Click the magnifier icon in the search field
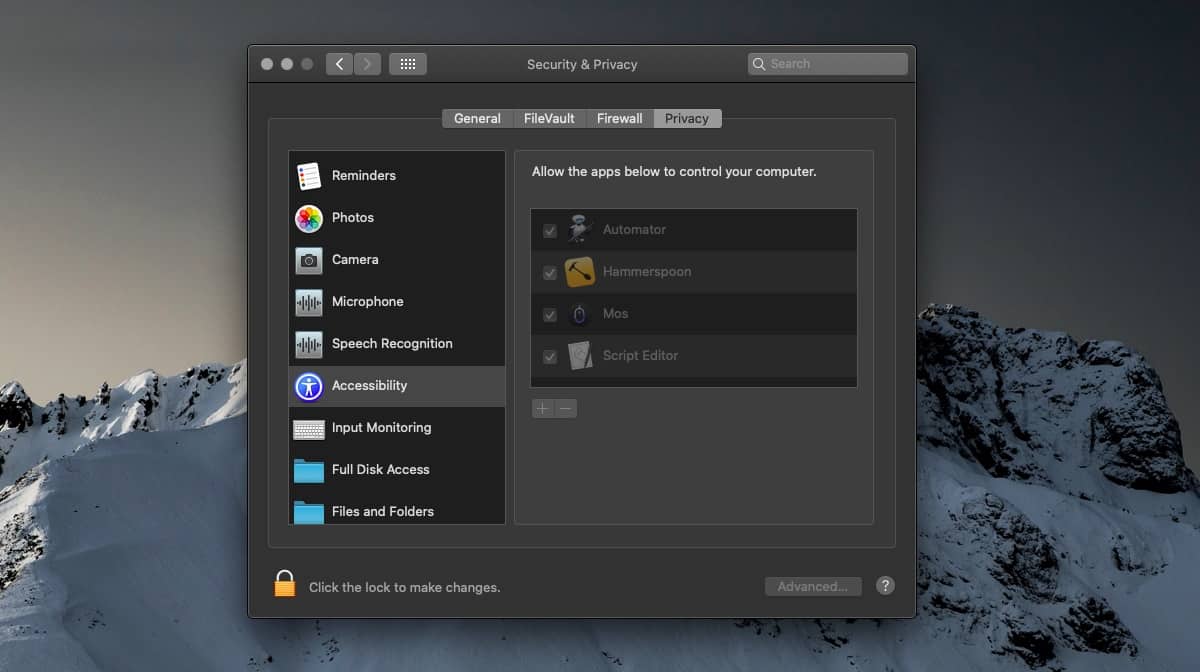This screenshot has height=672, width=1200. [x=760, y=64]
